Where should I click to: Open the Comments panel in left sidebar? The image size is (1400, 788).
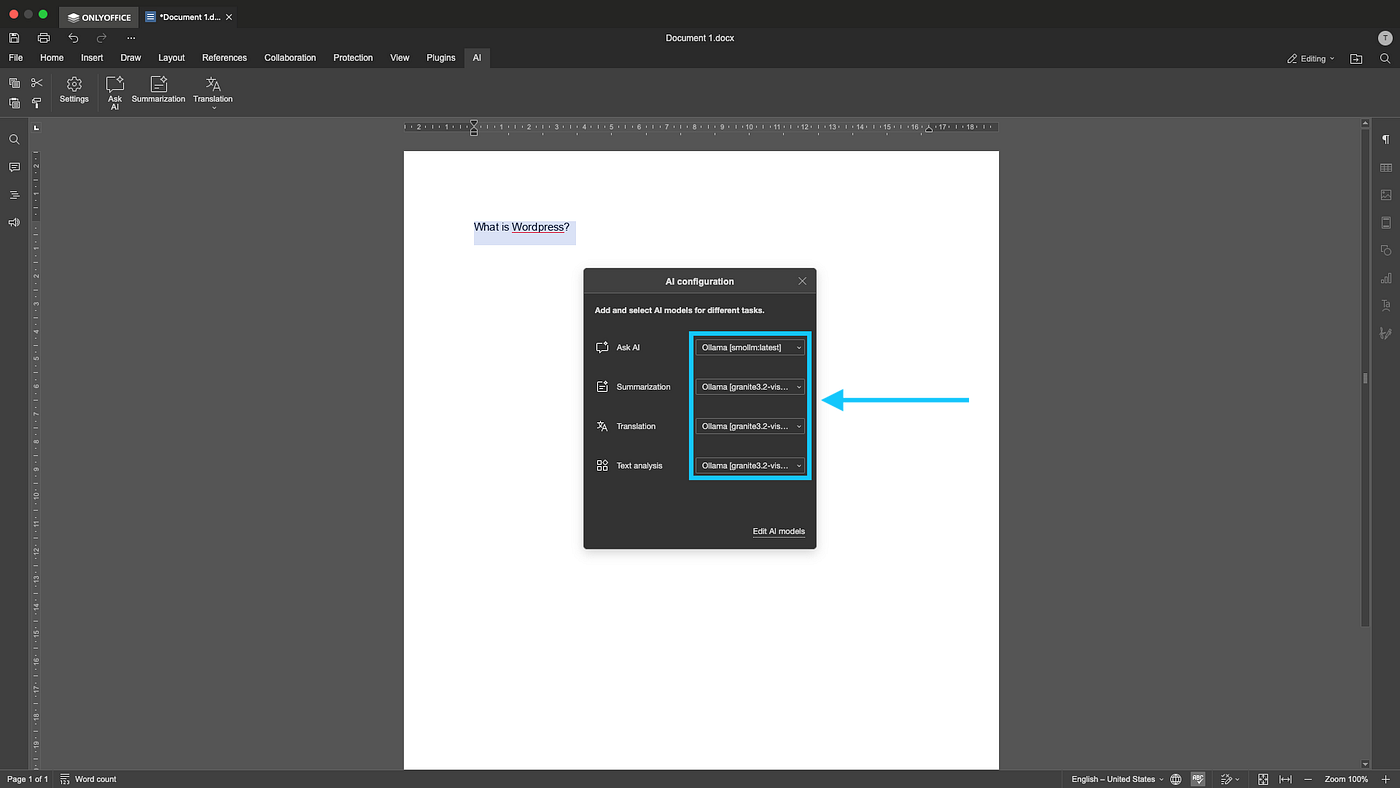click(14, 167)
